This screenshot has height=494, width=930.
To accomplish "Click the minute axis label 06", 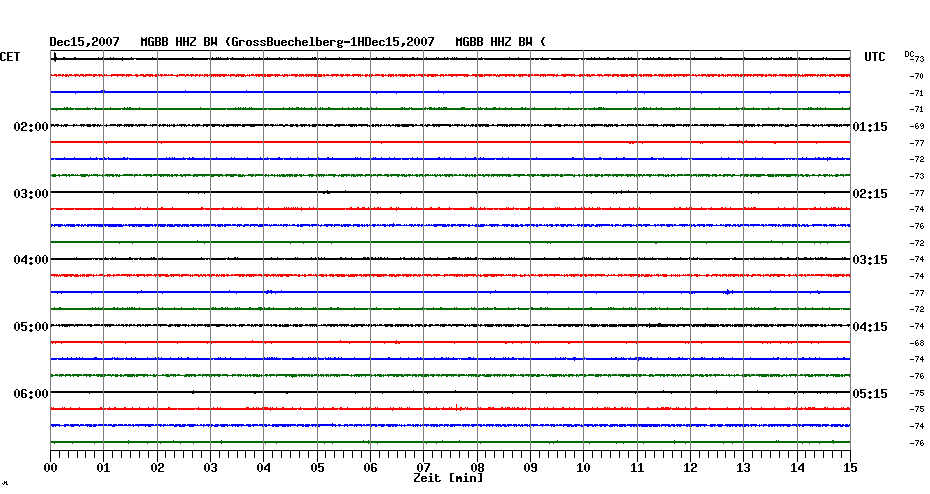I will coord(370,468).
